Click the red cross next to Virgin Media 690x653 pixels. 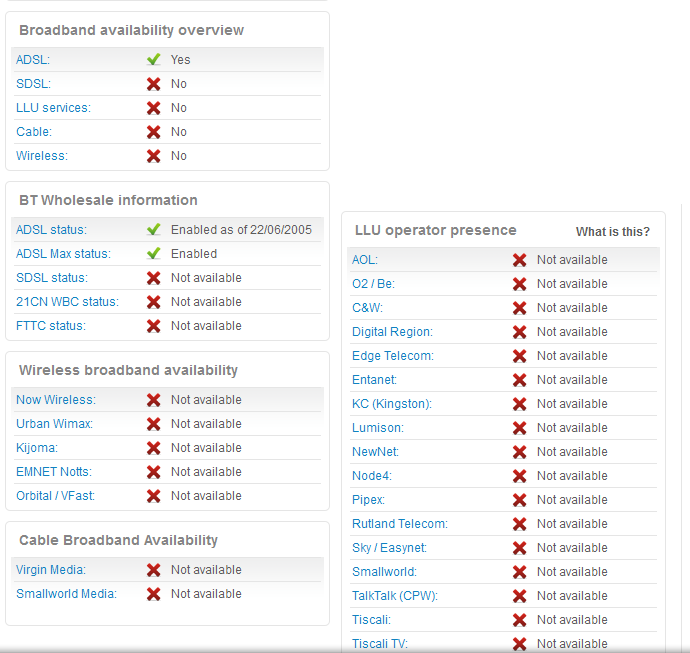click(154, 570)
